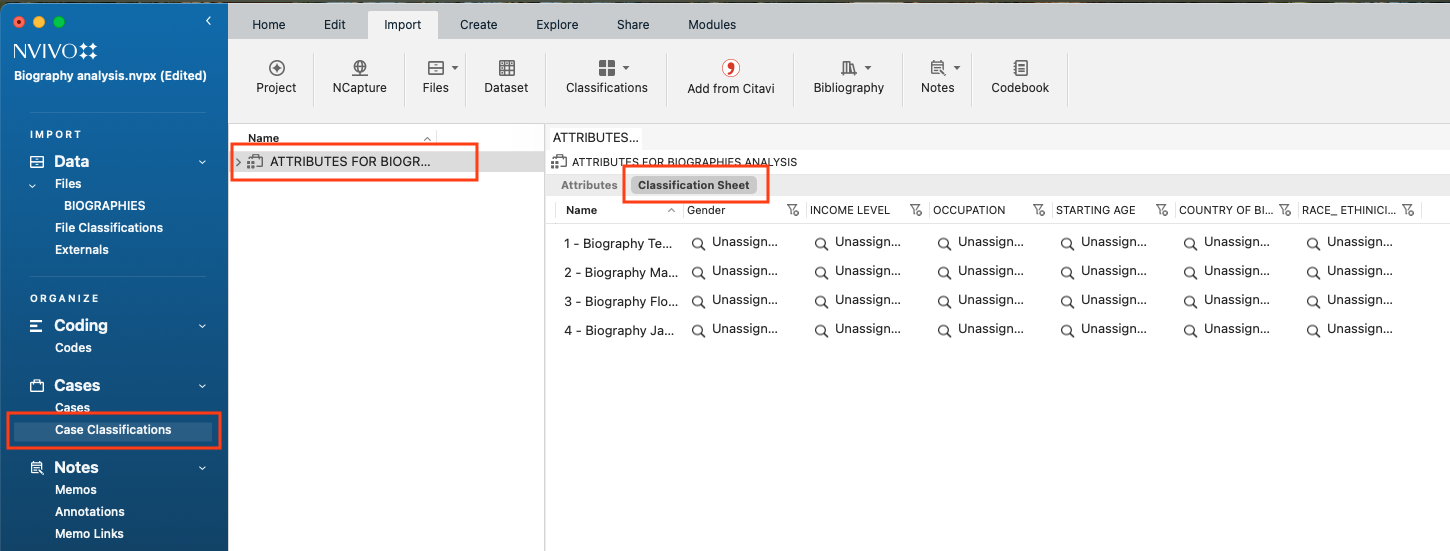Click Add from Citavi icon
This screenshot has height=551, width=1450.
tap(730, 68)
